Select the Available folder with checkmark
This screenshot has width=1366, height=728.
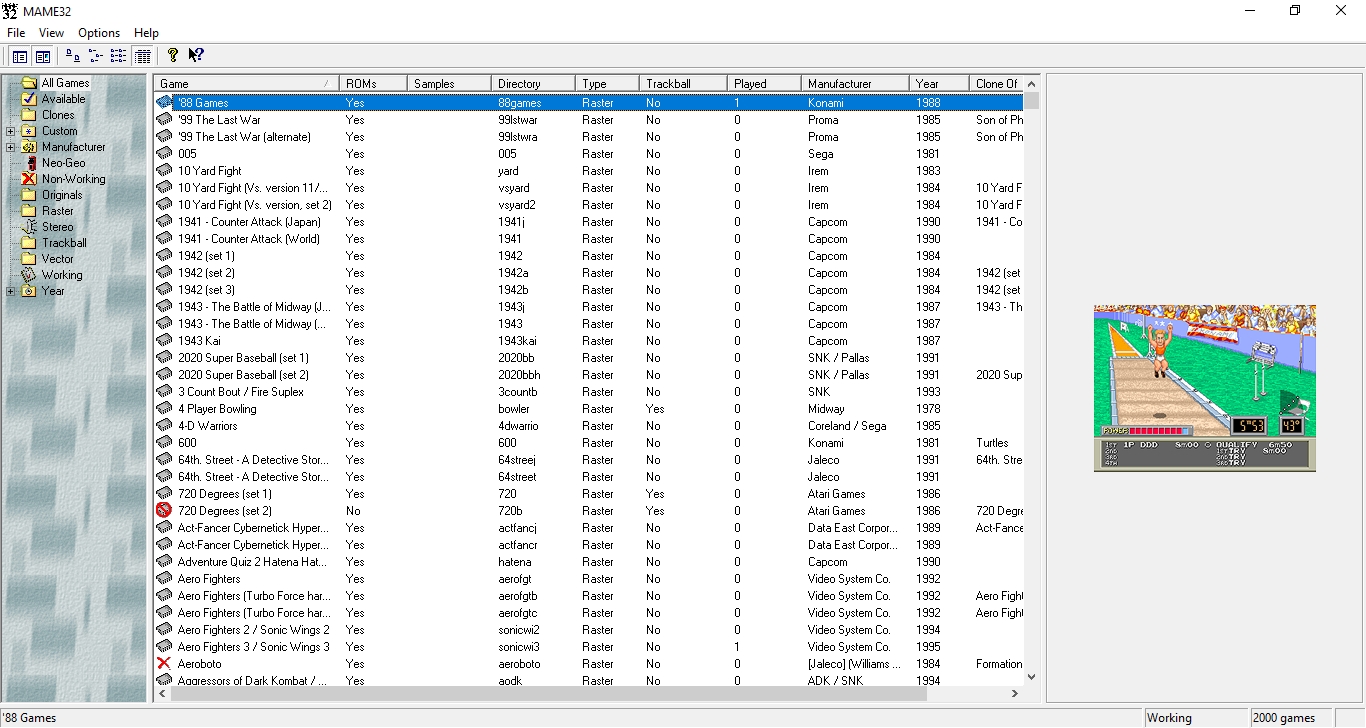pos(63,99)
